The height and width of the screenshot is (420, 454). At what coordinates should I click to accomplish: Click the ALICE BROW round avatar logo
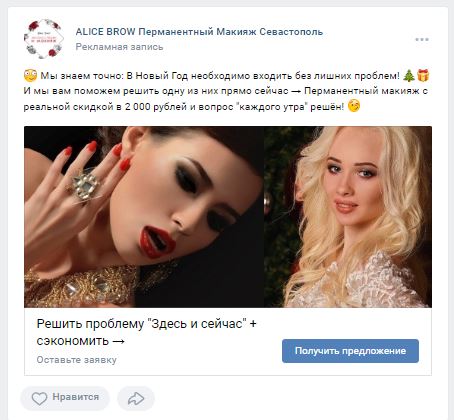click(x=44, y=39)
